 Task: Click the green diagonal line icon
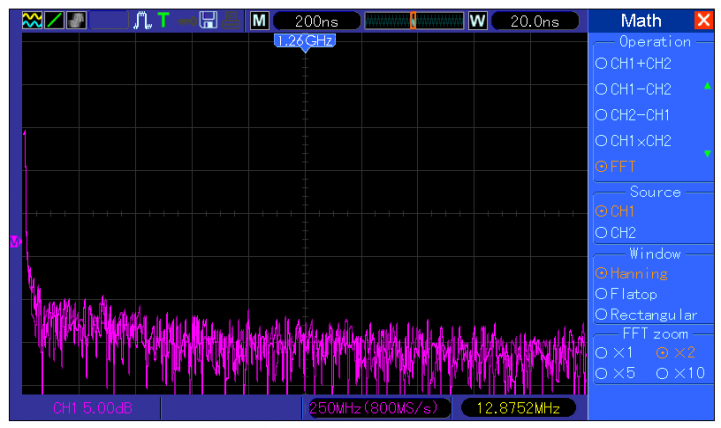54,20
